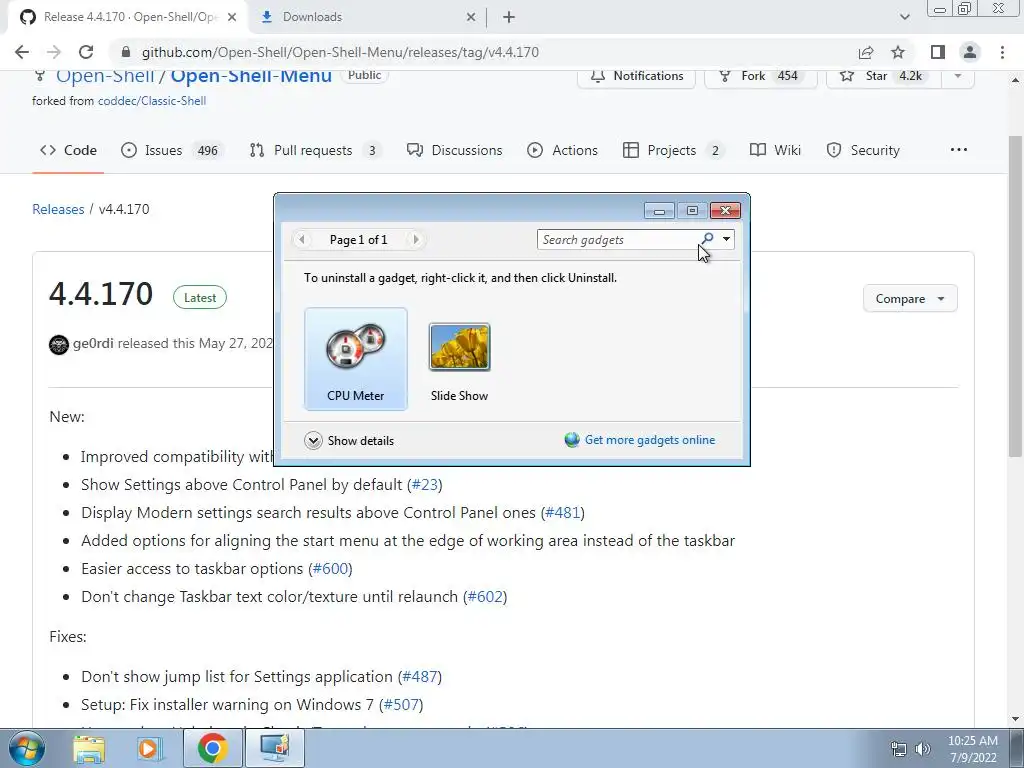Click the search magnifier icon in gadgets window

708,239
